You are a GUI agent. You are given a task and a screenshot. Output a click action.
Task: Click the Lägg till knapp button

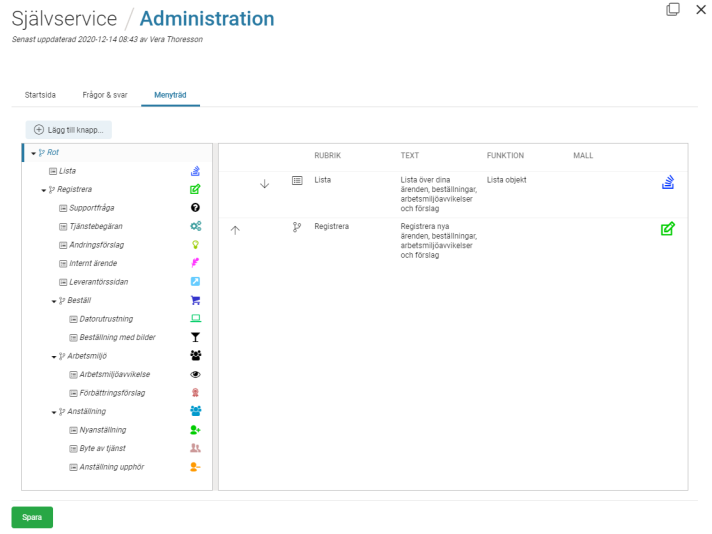pos(69,129)
